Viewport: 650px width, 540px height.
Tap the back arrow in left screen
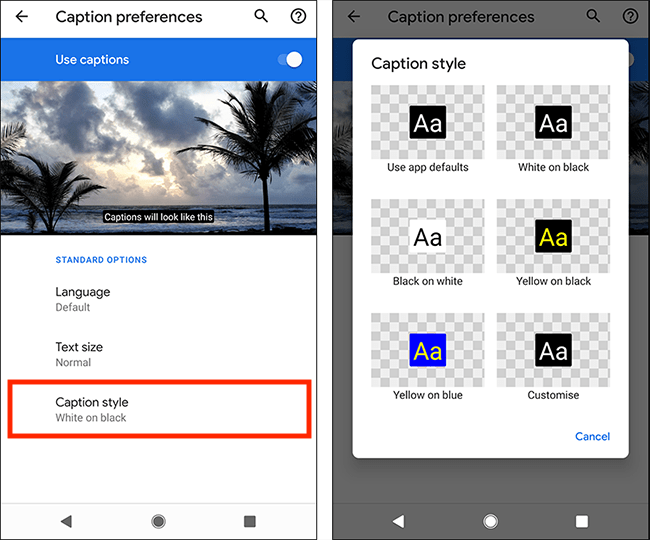pos(22,17)
